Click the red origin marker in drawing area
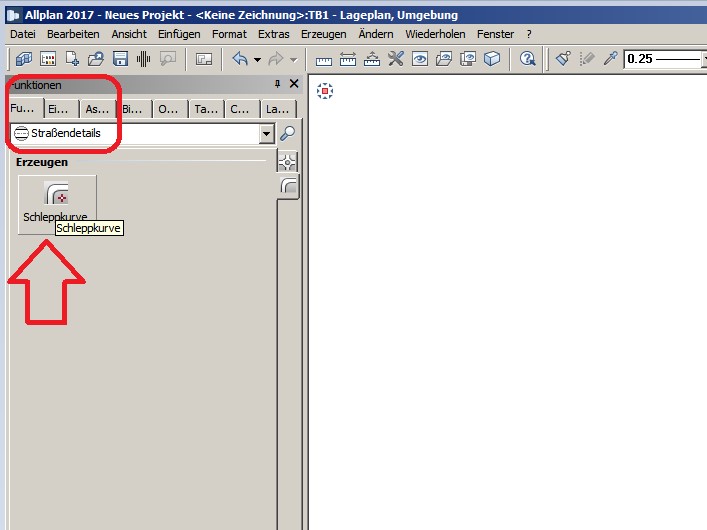This screenshot has height=530, width=707. 324,92
